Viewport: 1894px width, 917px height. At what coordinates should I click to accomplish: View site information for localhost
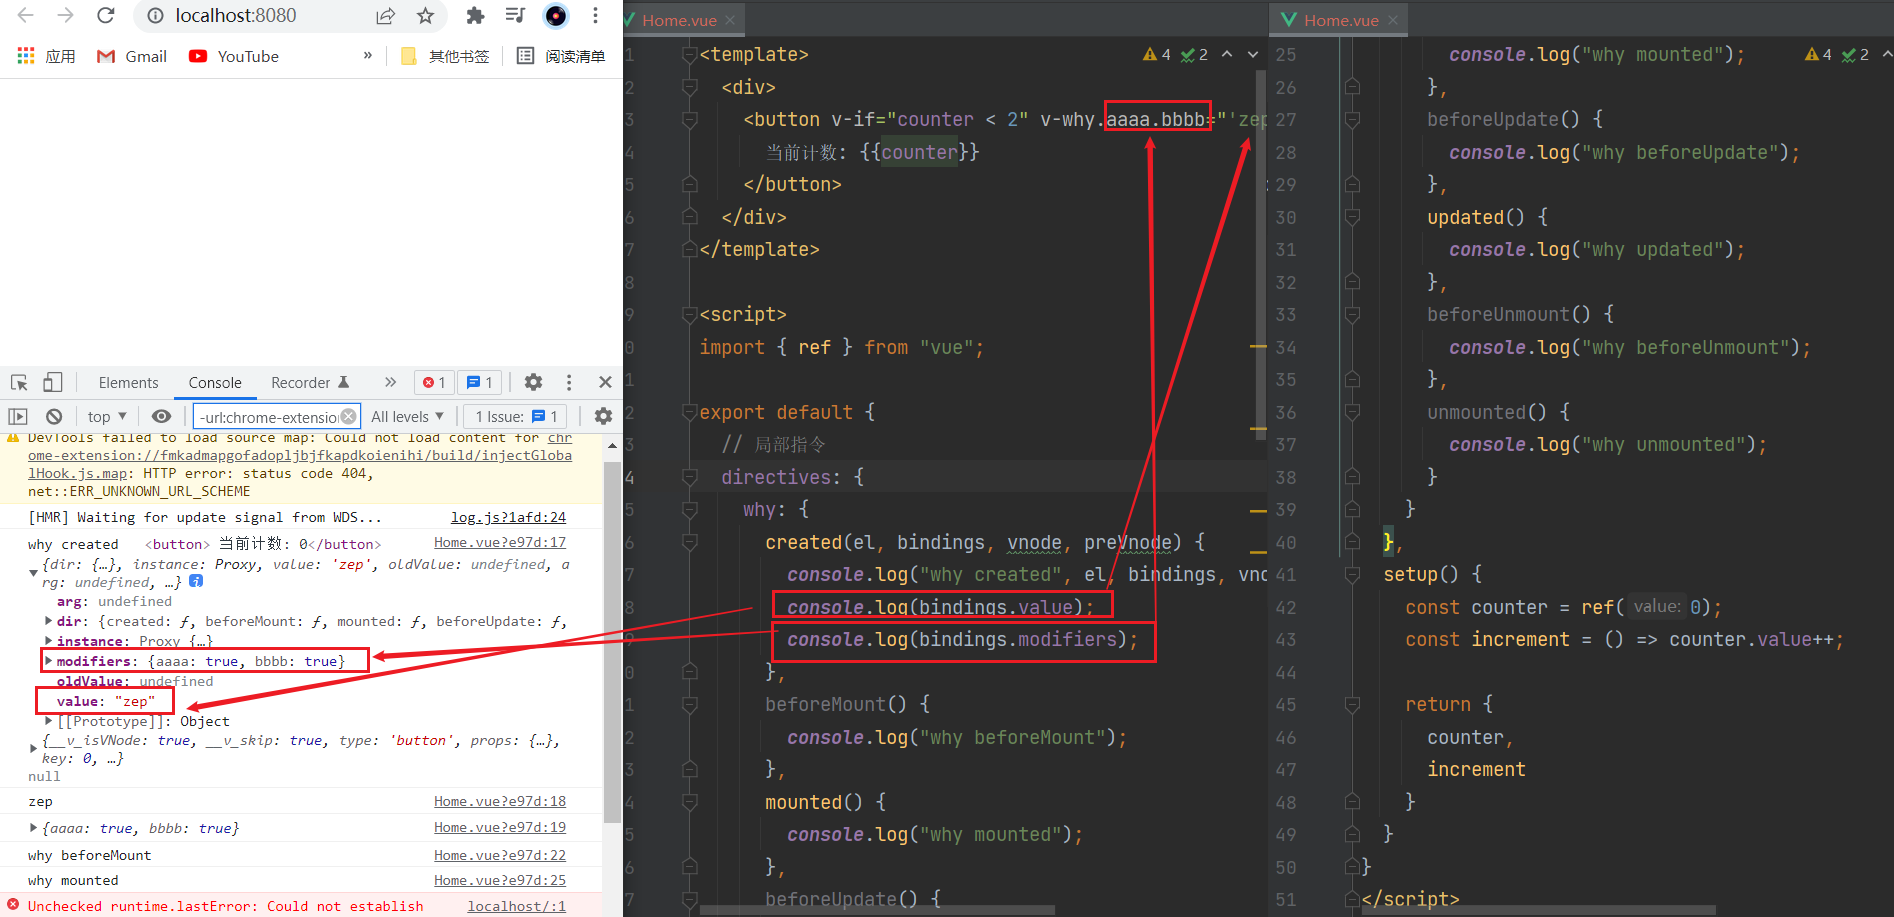tap(155, 15)
